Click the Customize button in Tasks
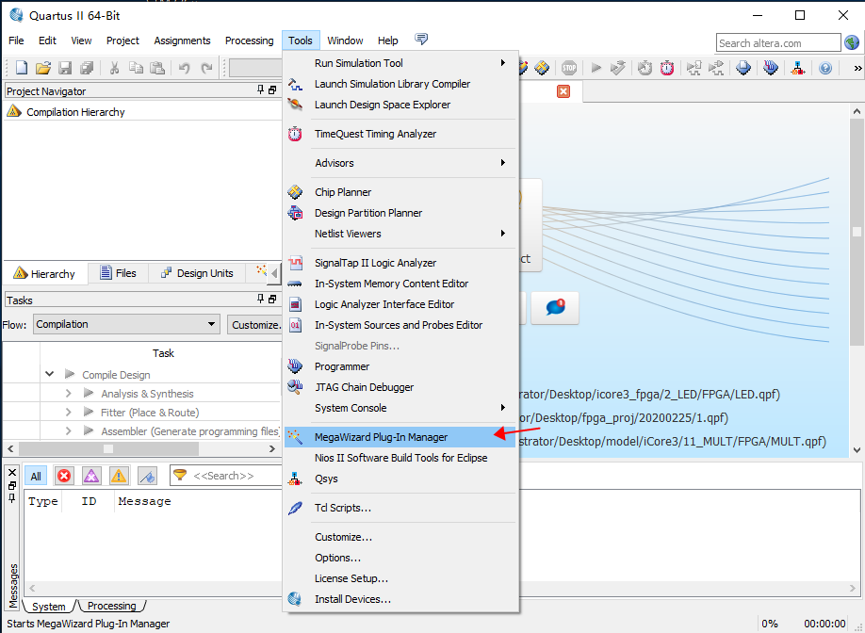This screenshot has height=633, width=865. [x=255, y=324]
